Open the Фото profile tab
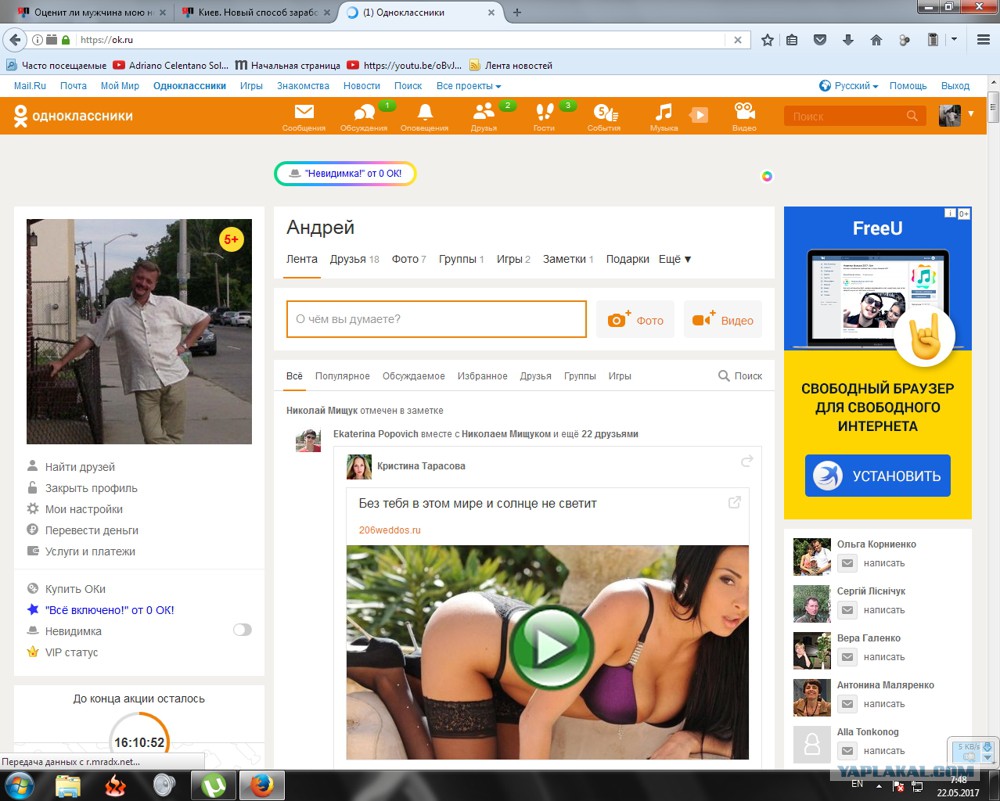The height and width of the screenshot is (801, 1000). [x=408, y=259]
